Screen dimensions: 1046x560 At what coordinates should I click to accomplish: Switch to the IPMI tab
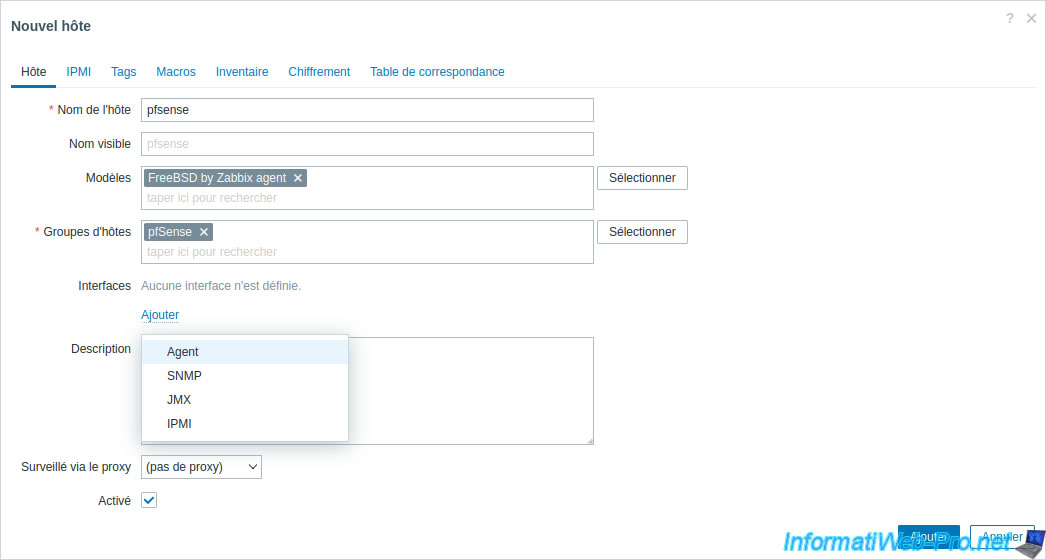click(x=79, y=72)
